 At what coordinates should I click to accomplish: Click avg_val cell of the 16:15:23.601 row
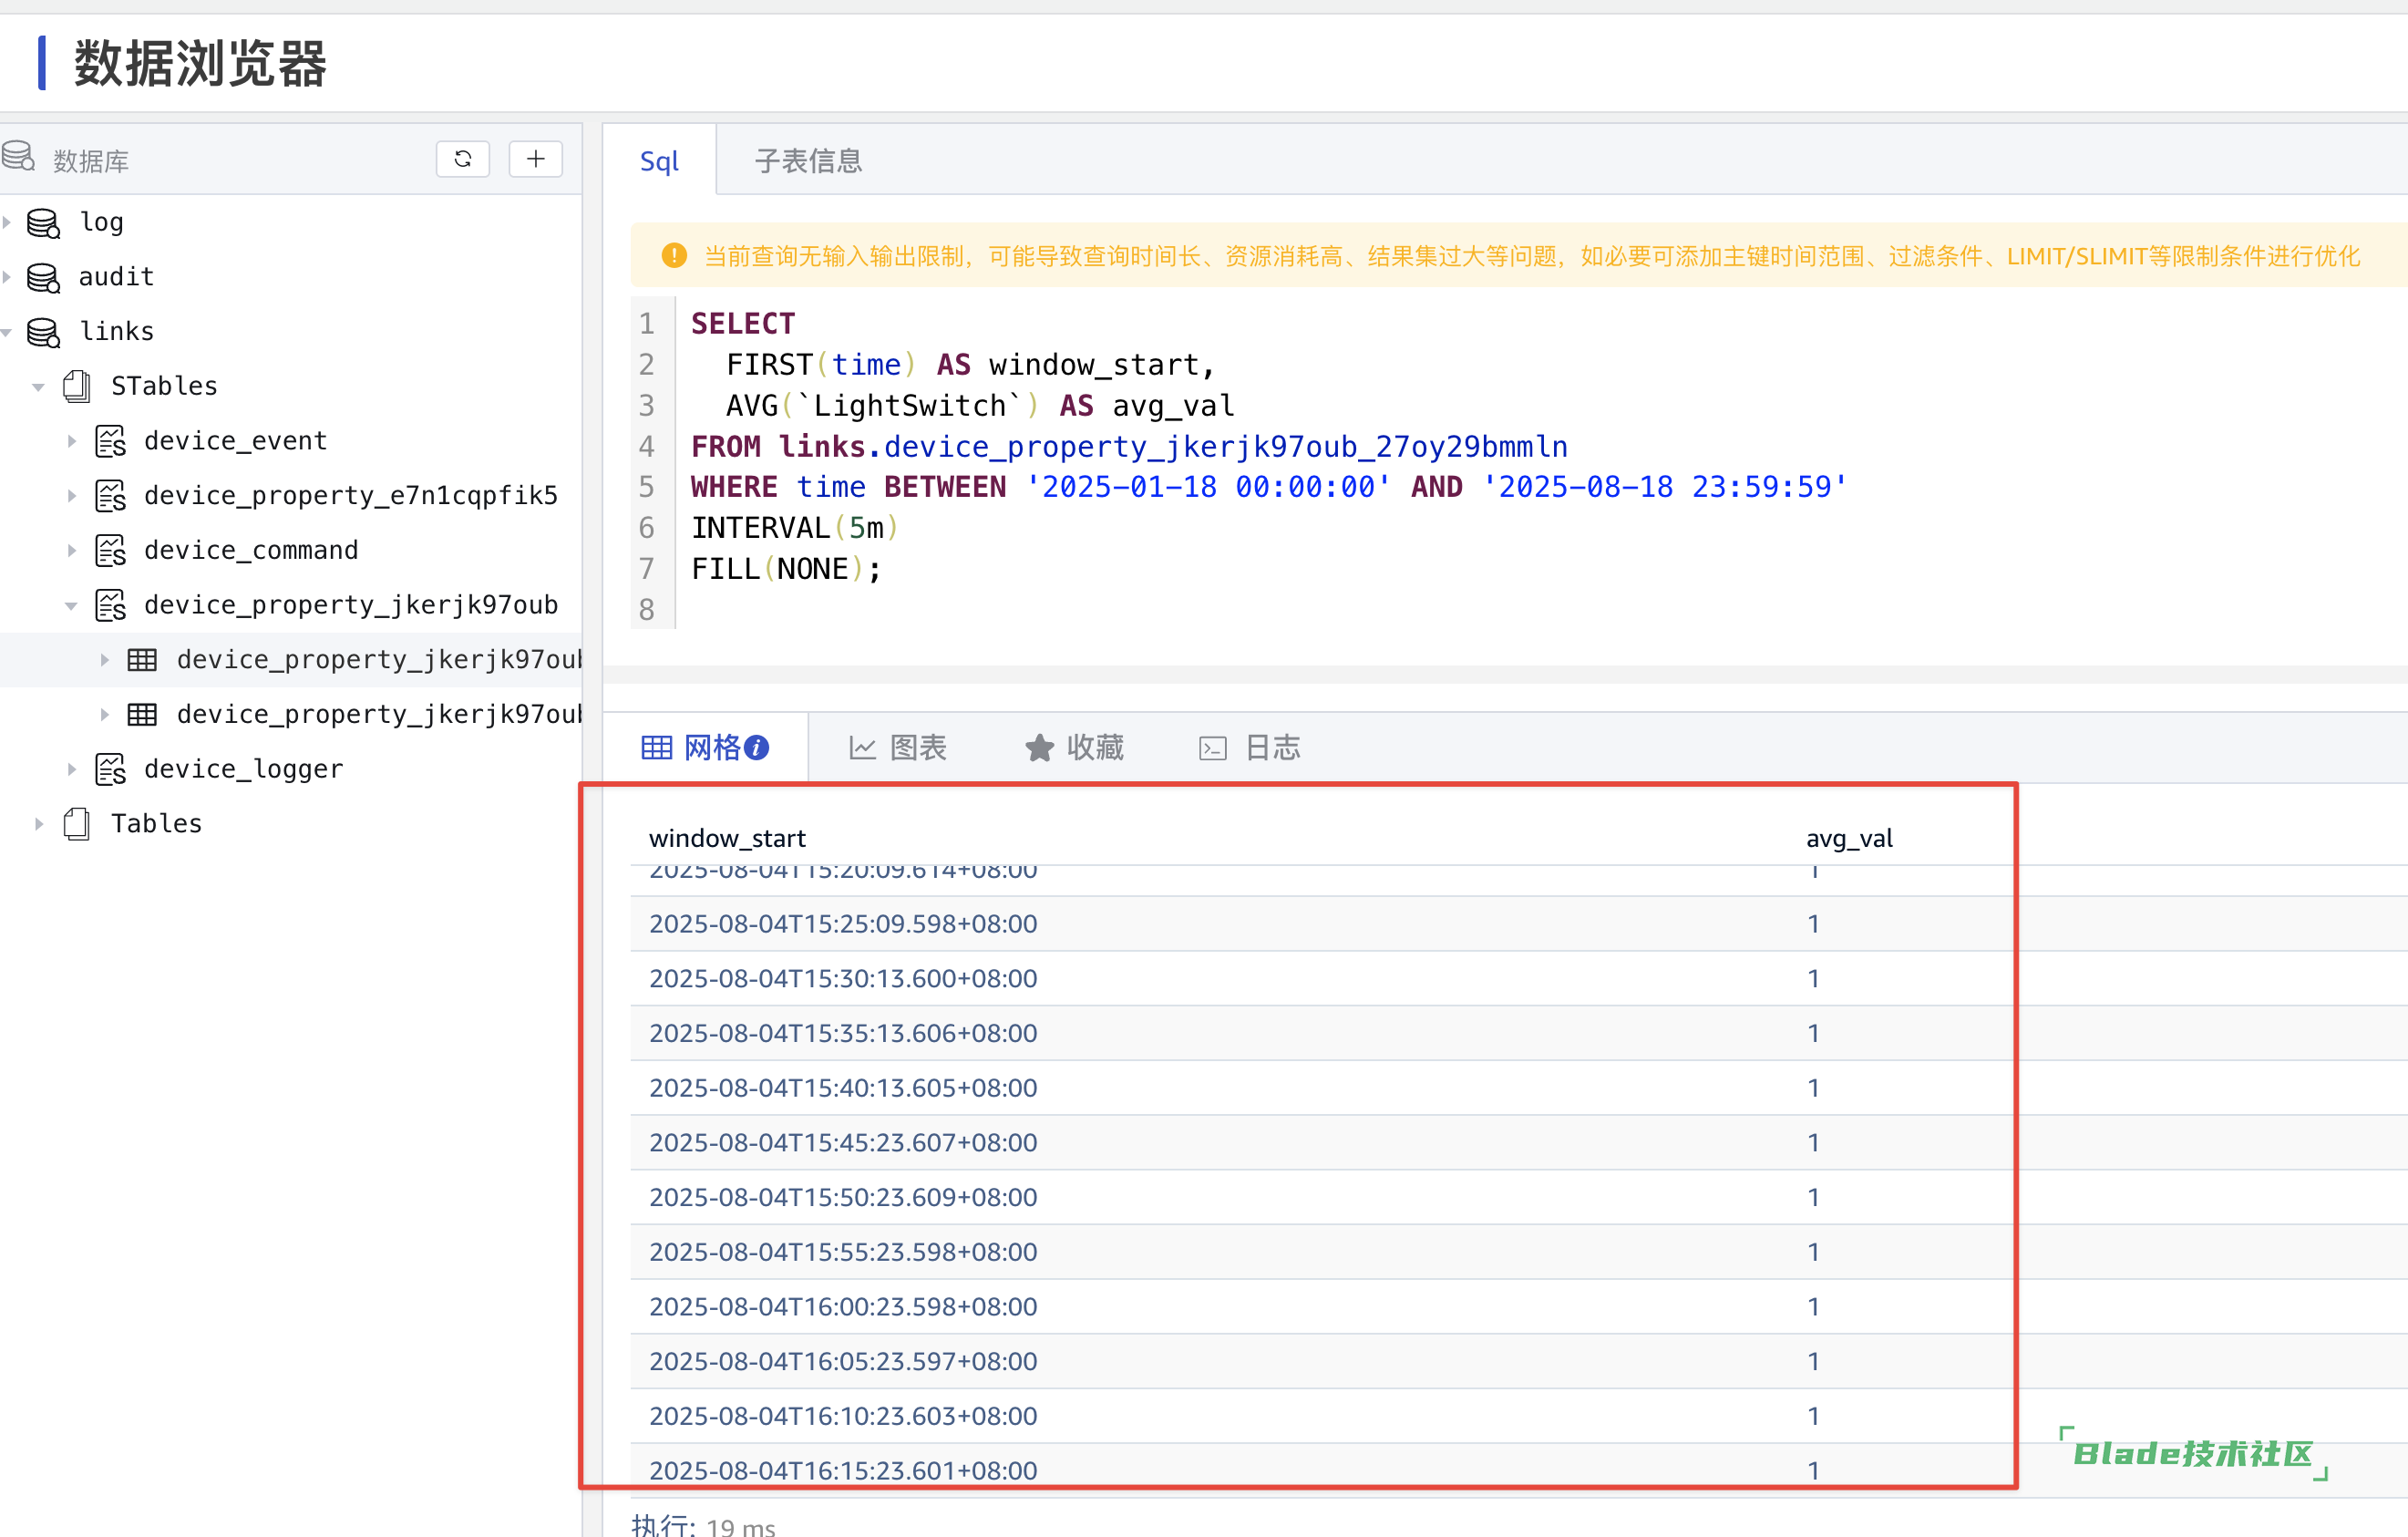point(1813,1470)
